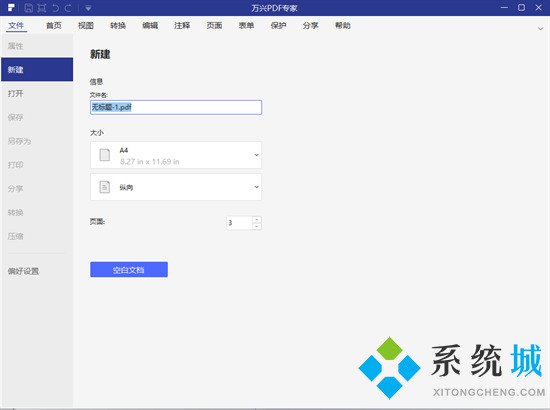Open the 文件 menu tab
Image resolution: width=550 pixels, height=410 pixels.
point(16,26)
